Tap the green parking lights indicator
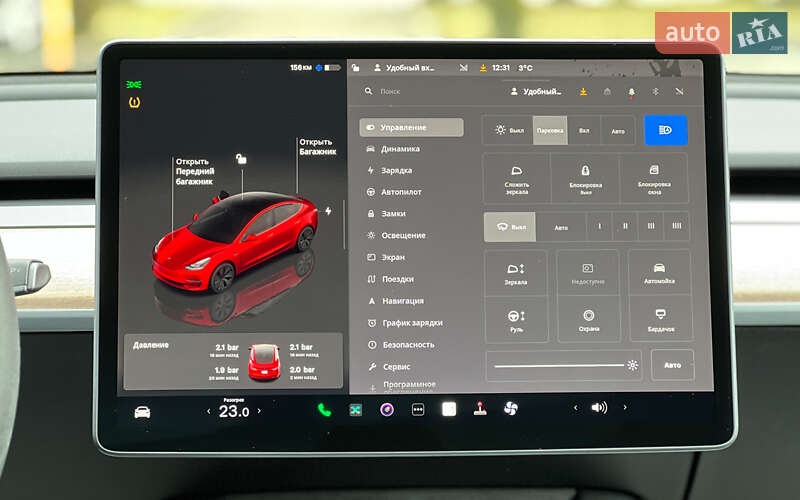Screen dimensions: 800x500 [134, 84]
